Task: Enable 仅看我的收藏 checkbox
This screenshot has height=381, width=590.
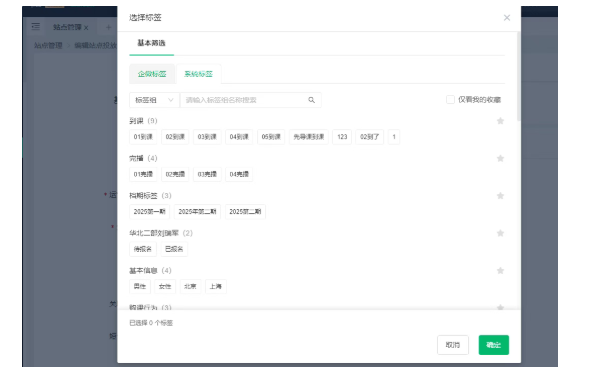Action: point(450,100)
